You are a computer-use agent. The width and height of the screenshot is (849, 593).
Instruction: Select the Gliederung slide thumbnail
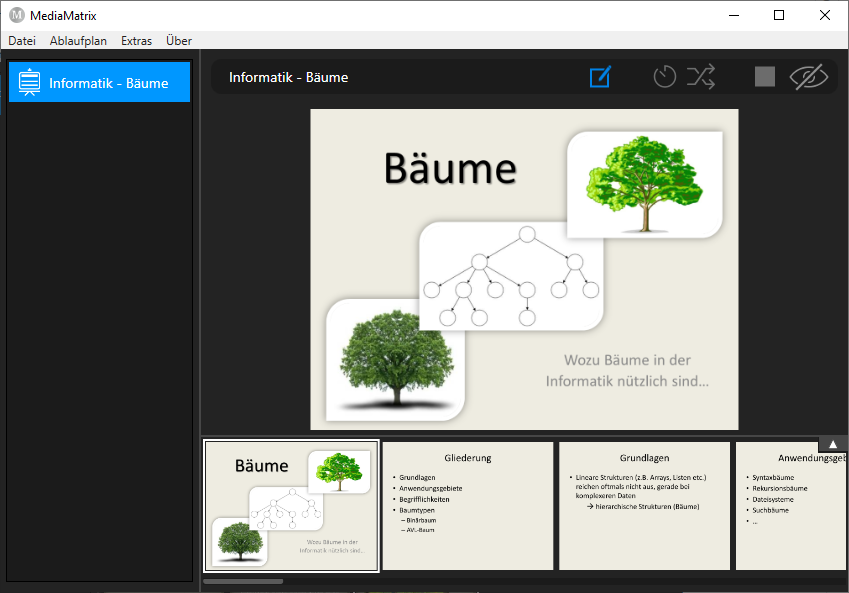pos(467,506)
